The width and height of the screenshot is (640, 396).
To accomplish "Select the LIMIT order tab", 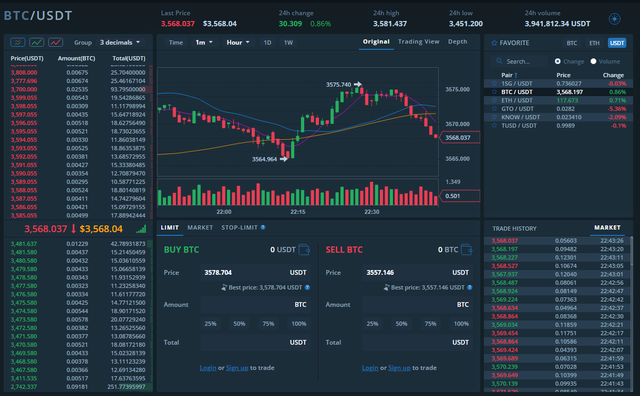I will pos(170,227).
